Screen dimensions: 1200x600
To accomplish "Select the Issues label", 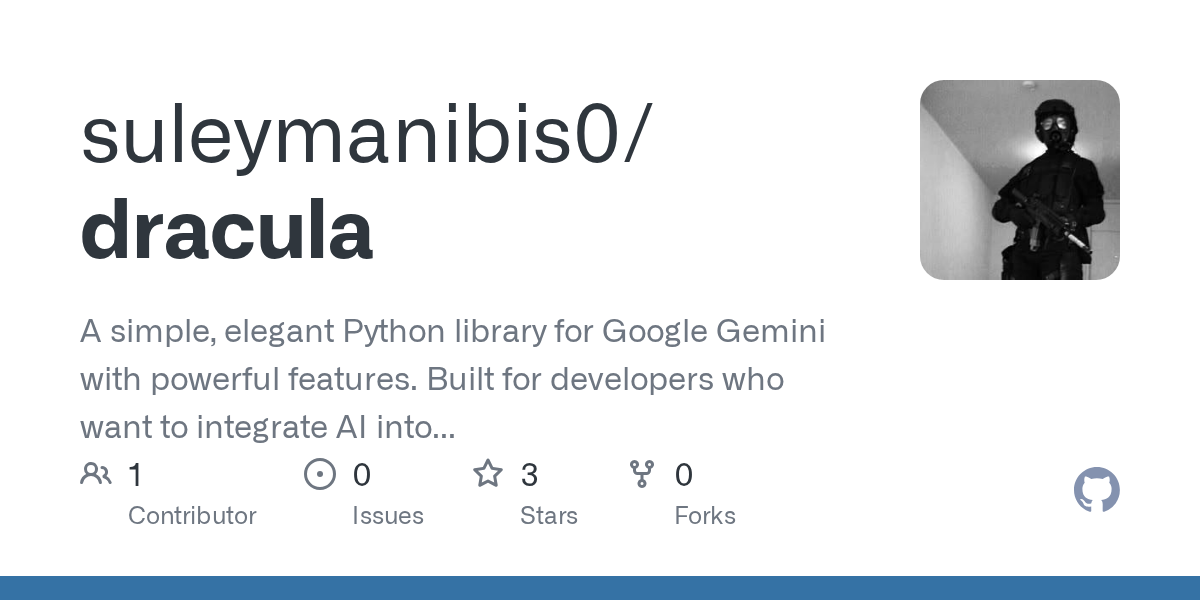I will click(388, 516).
